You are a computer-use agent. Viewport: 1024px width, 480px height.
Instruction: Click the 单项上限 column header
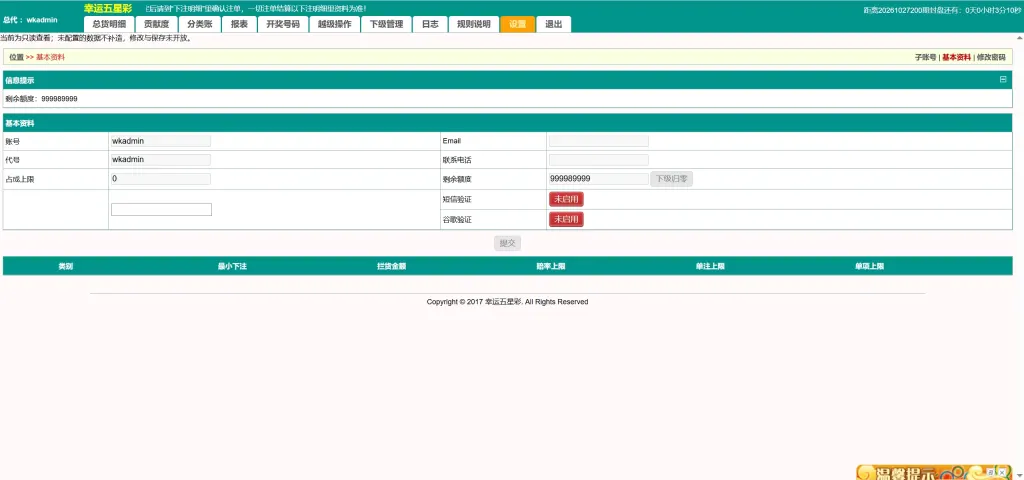tap(869, 266)
